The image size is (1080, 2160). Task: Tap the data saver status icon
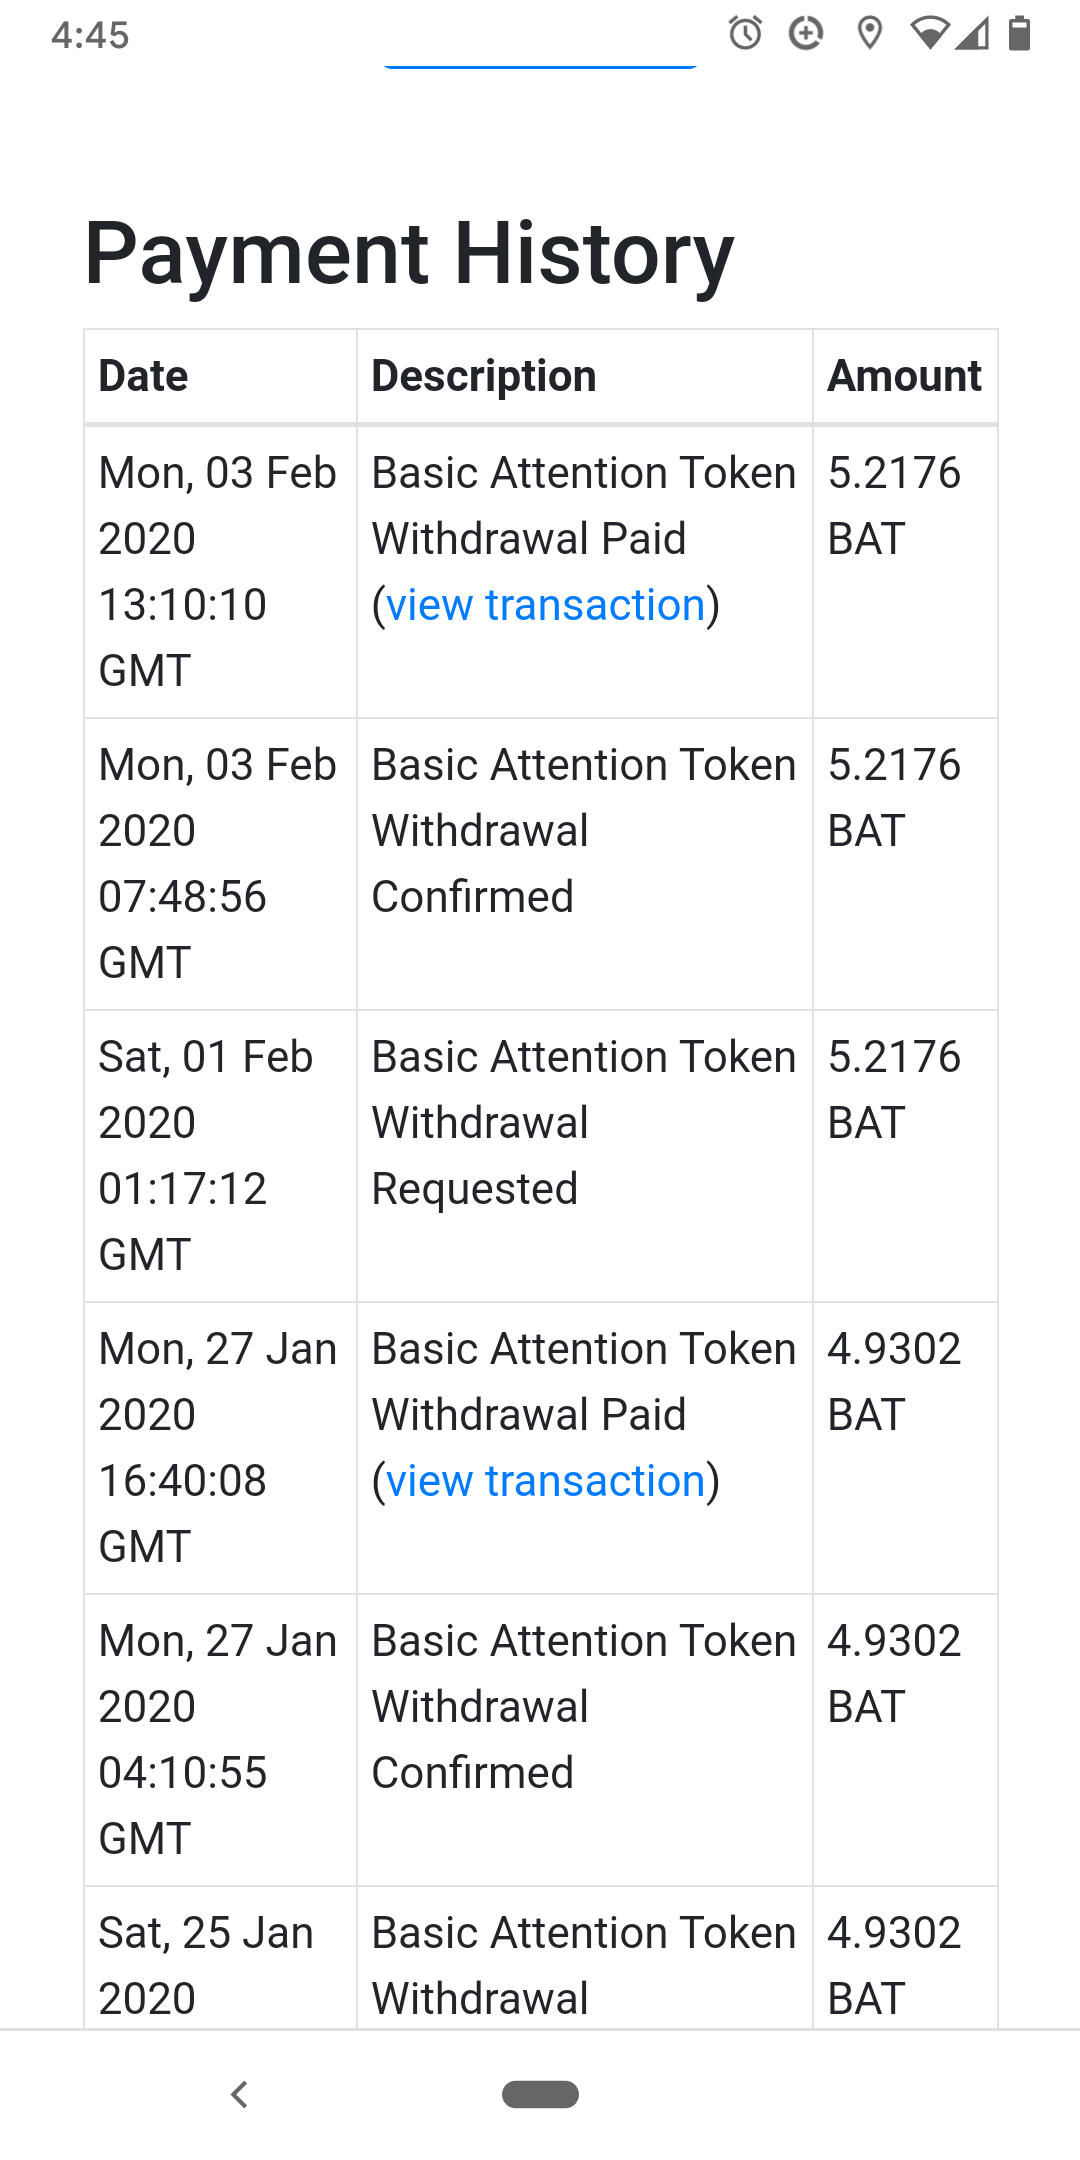(x=806, y=34)
